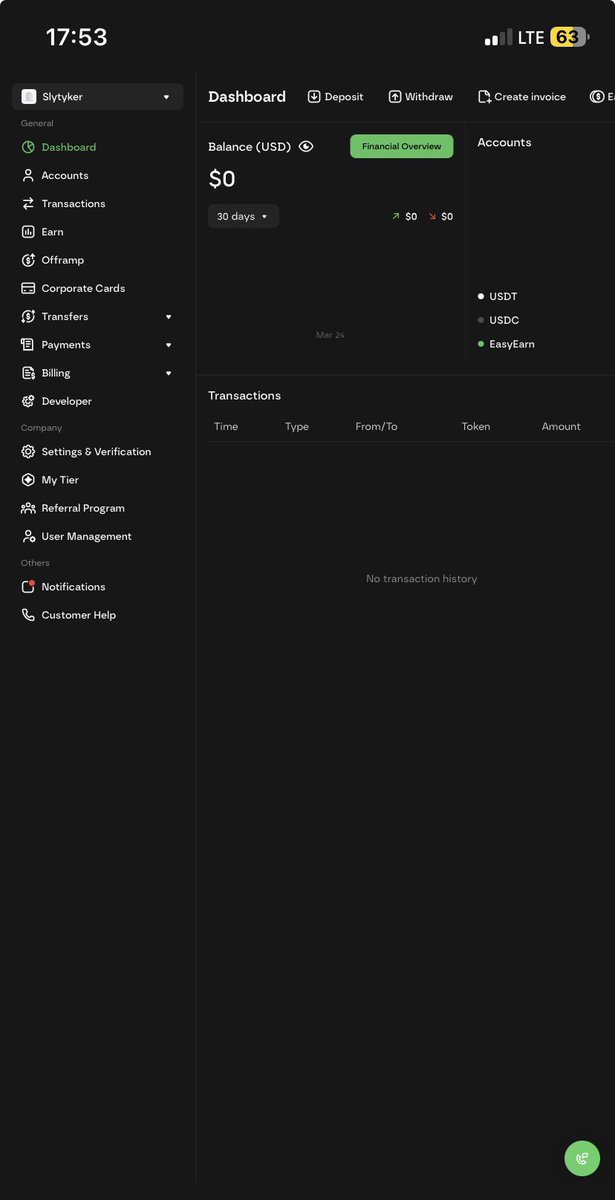615x1200 pixels.
Task: Click the Offramp dollar icon
Action: coord(28,260)
